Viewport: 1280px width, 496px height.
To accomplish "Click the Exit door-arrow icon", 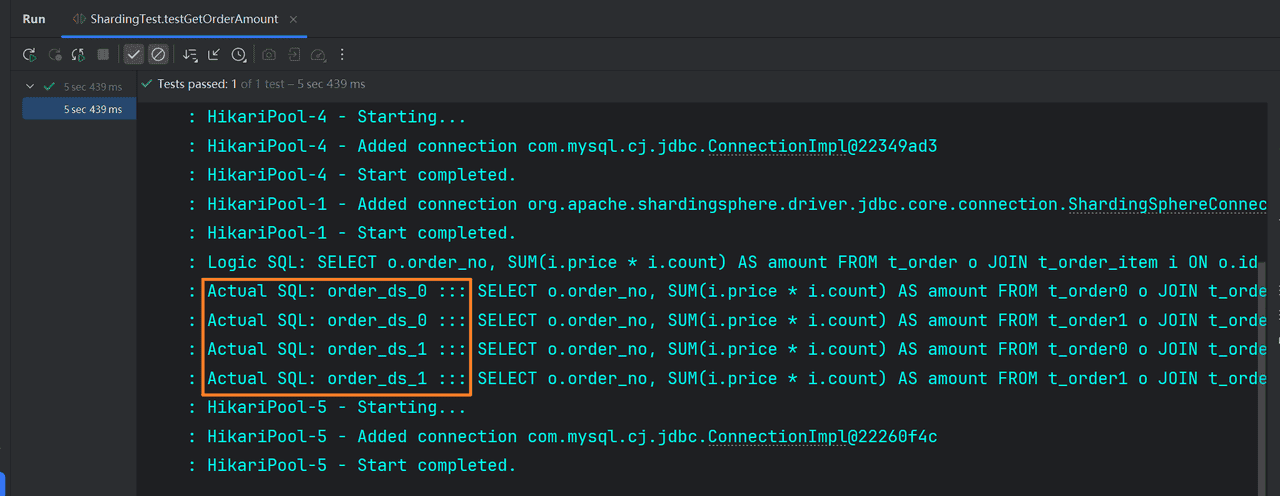I will (294, 55).
